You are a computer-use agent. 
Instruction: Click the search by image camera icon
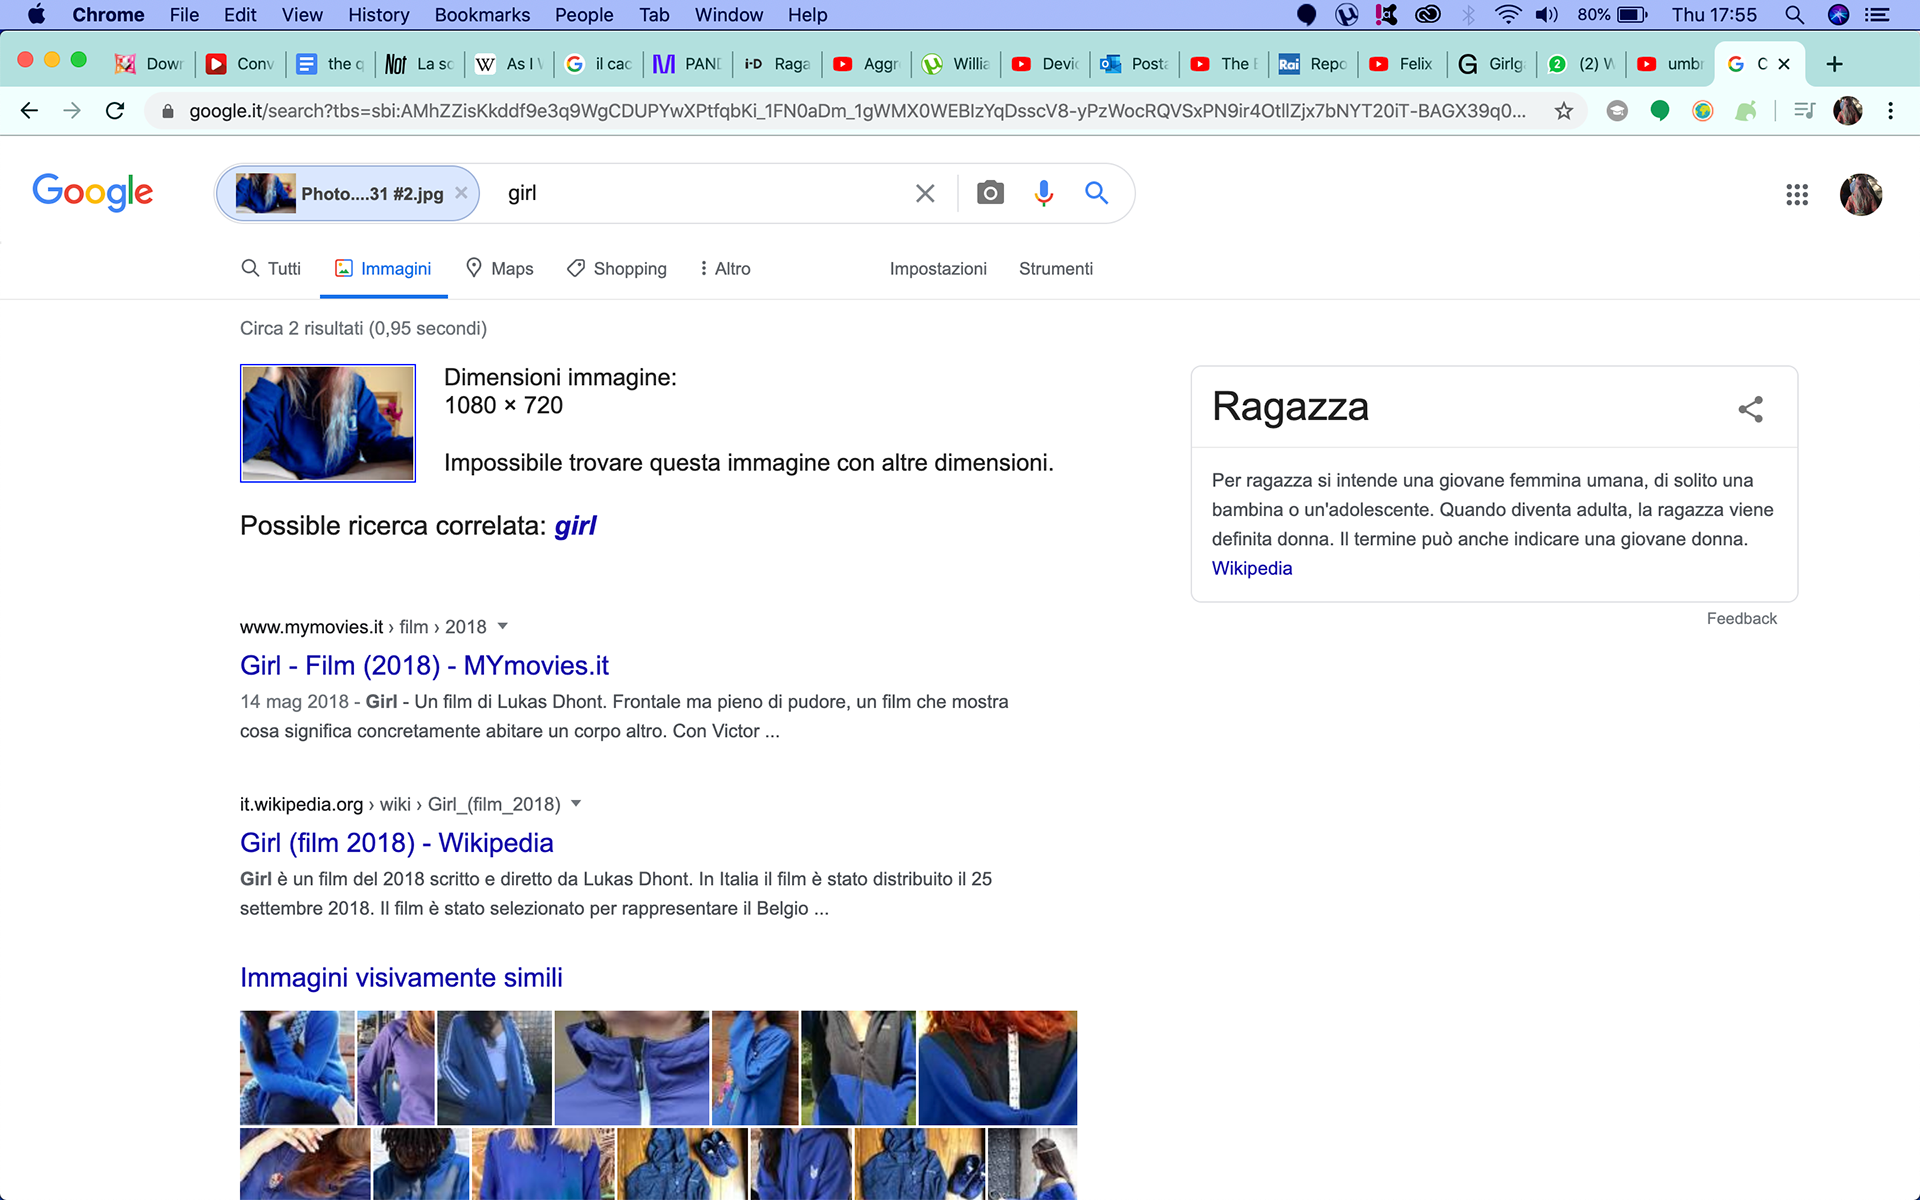pyautogui.click(x=990, y=193)
